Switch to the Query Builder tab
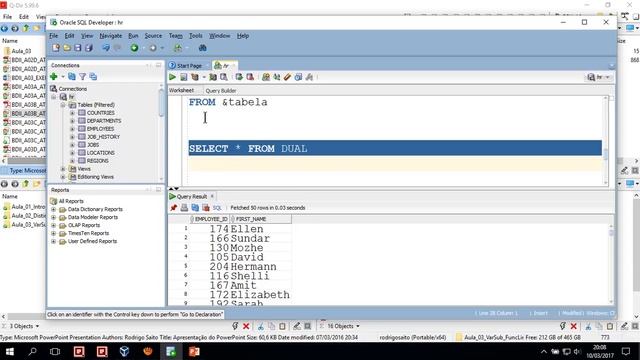The image size is (640, 360). [x=221, y=91]
